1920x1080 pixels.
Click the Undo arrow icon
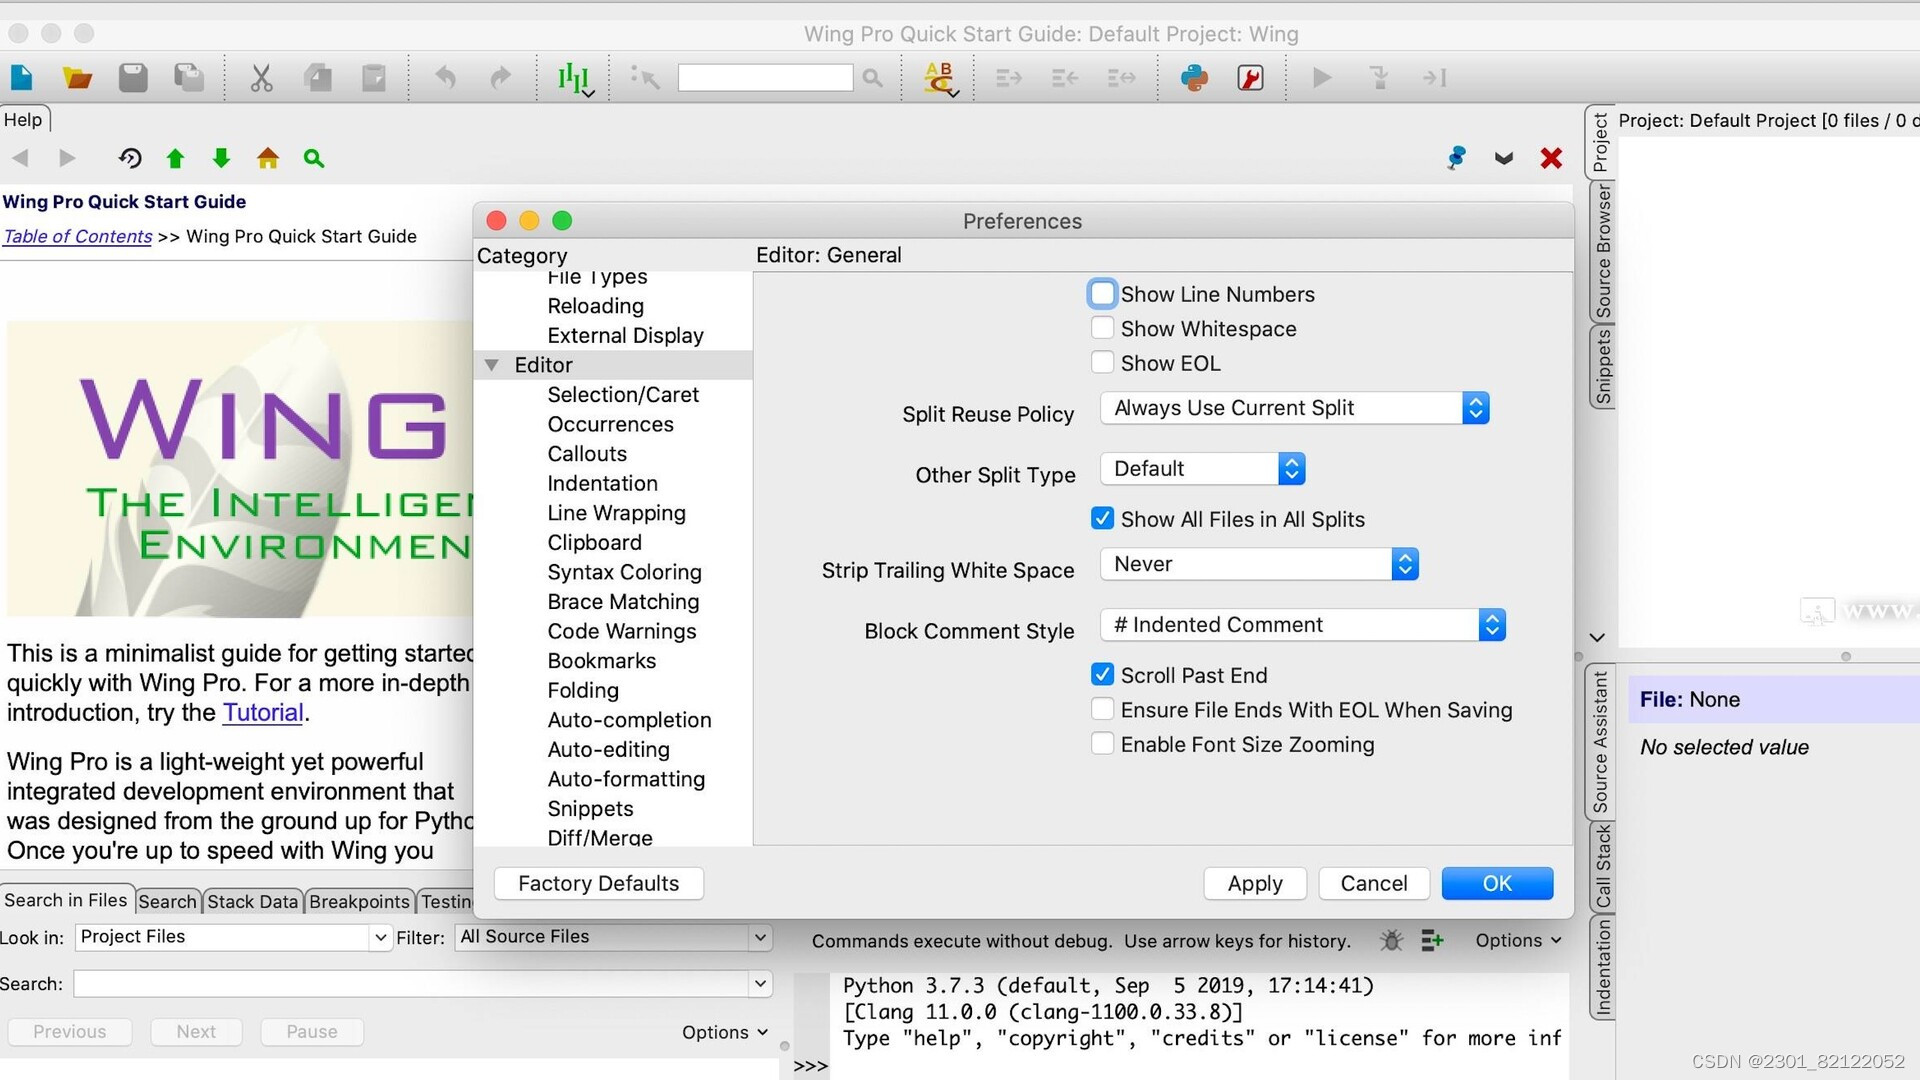(x=445, y=77)
